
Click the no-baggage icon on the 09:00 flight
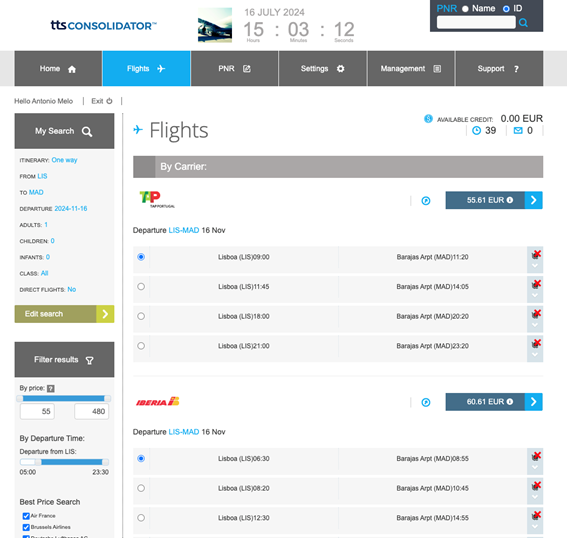[536, 255]
